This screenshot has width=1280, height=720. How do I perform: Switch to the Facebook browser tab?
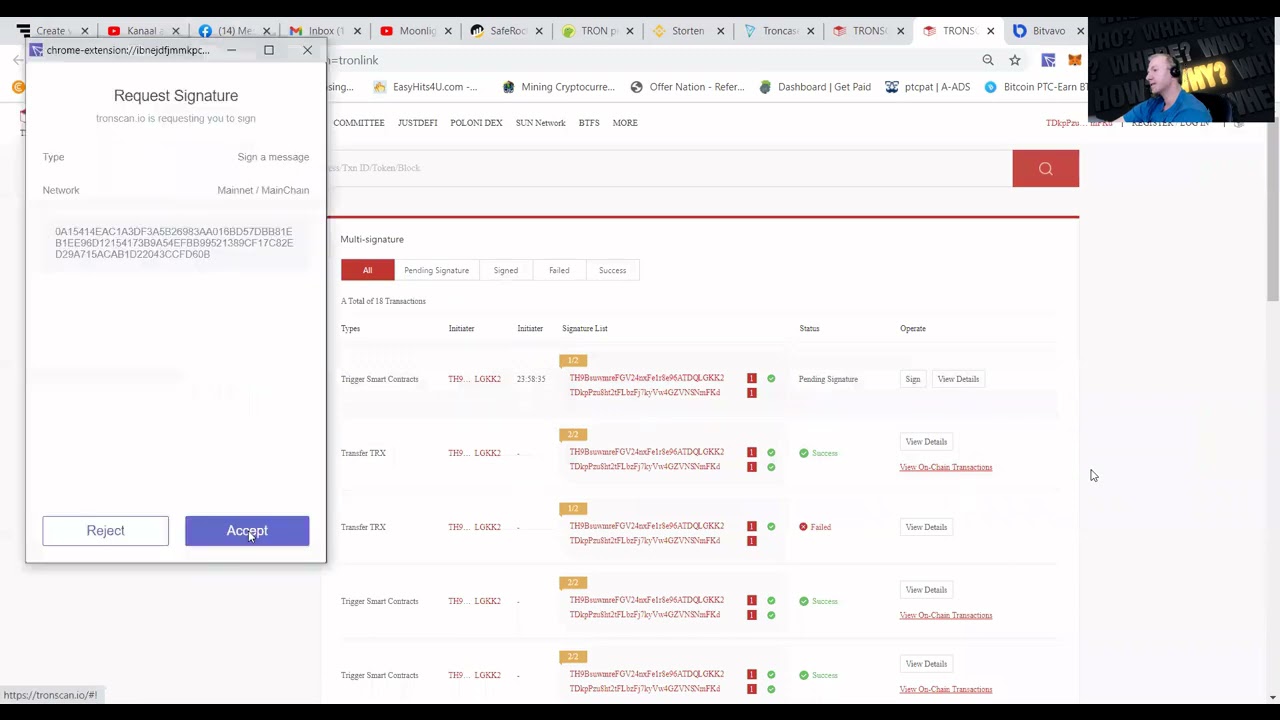(x=234, y=31)
